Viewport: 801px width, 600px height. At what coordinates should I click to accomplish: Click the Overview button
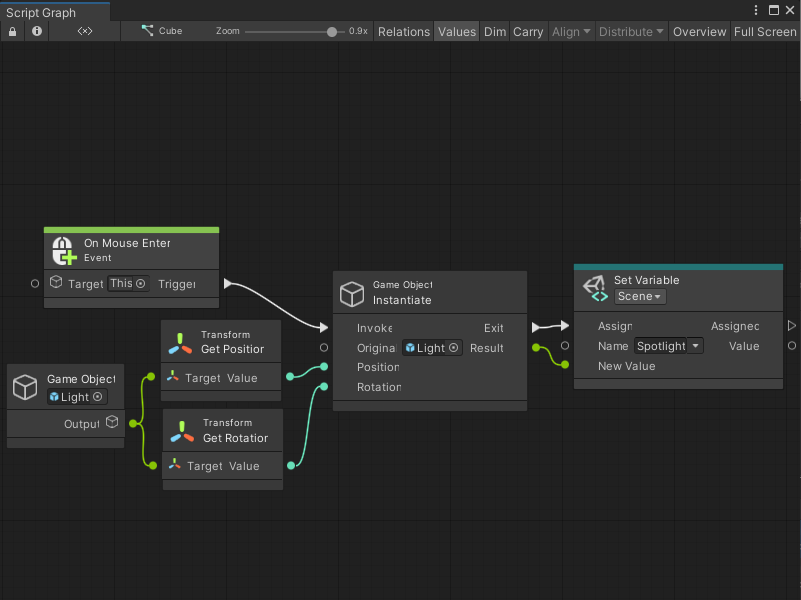coord(699,31)
